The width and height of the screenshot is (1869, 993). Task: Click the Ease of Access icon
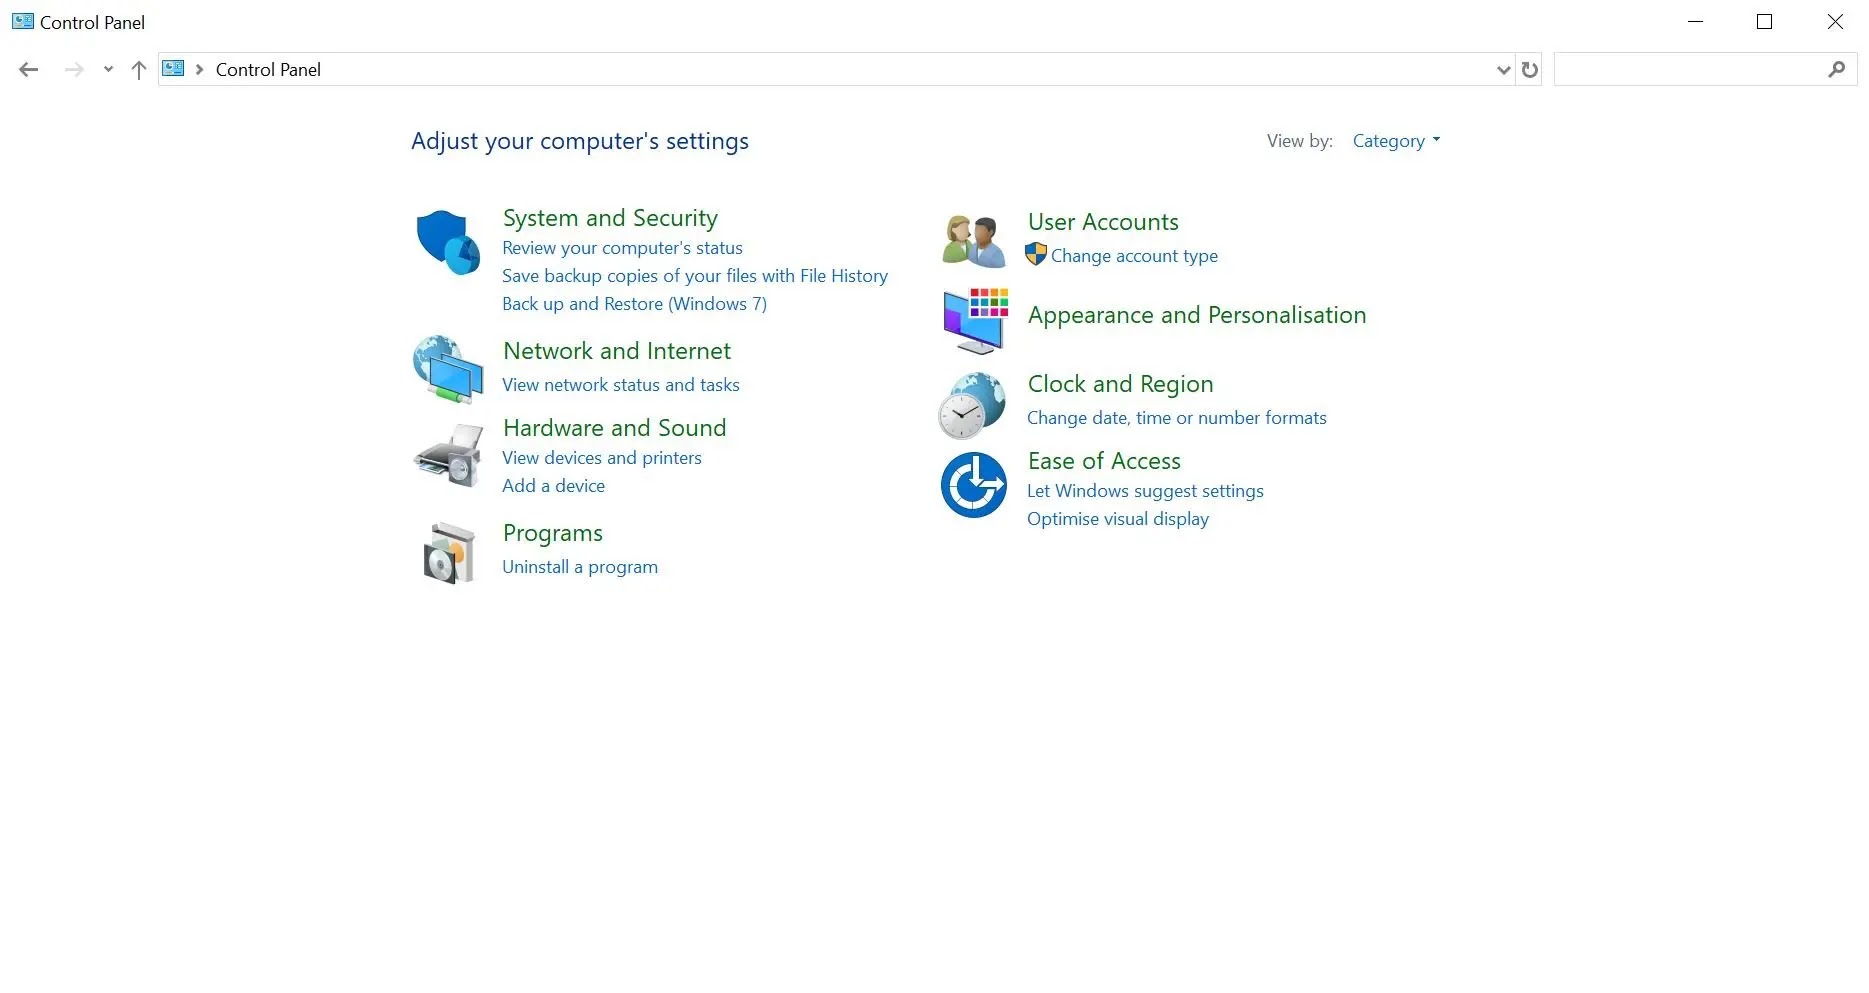973,485
